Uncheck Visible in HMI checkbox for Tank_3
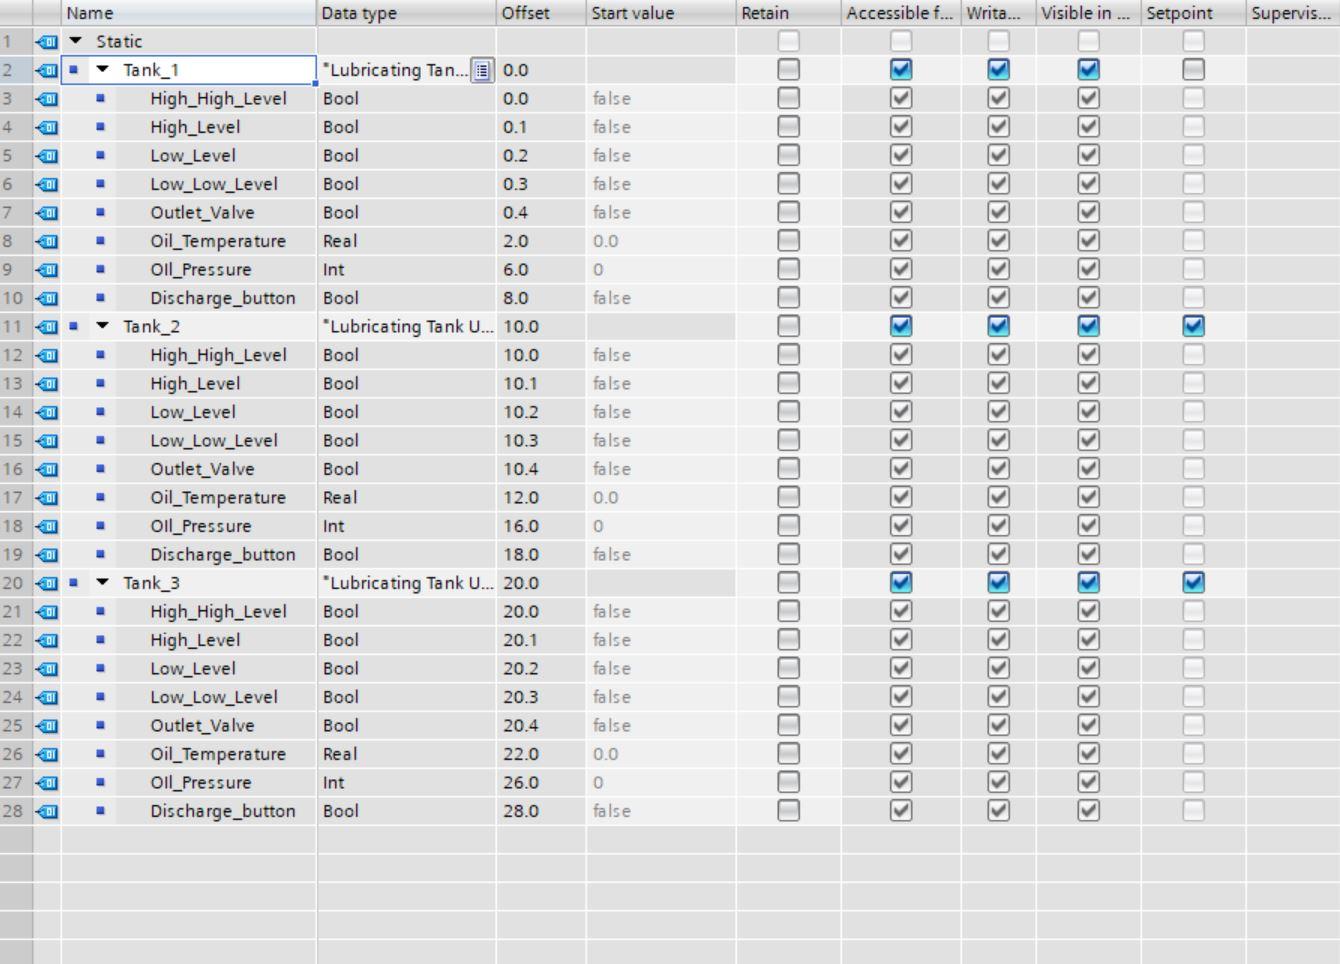This screenshot has height=964, width=1340. click(1088, 583)
